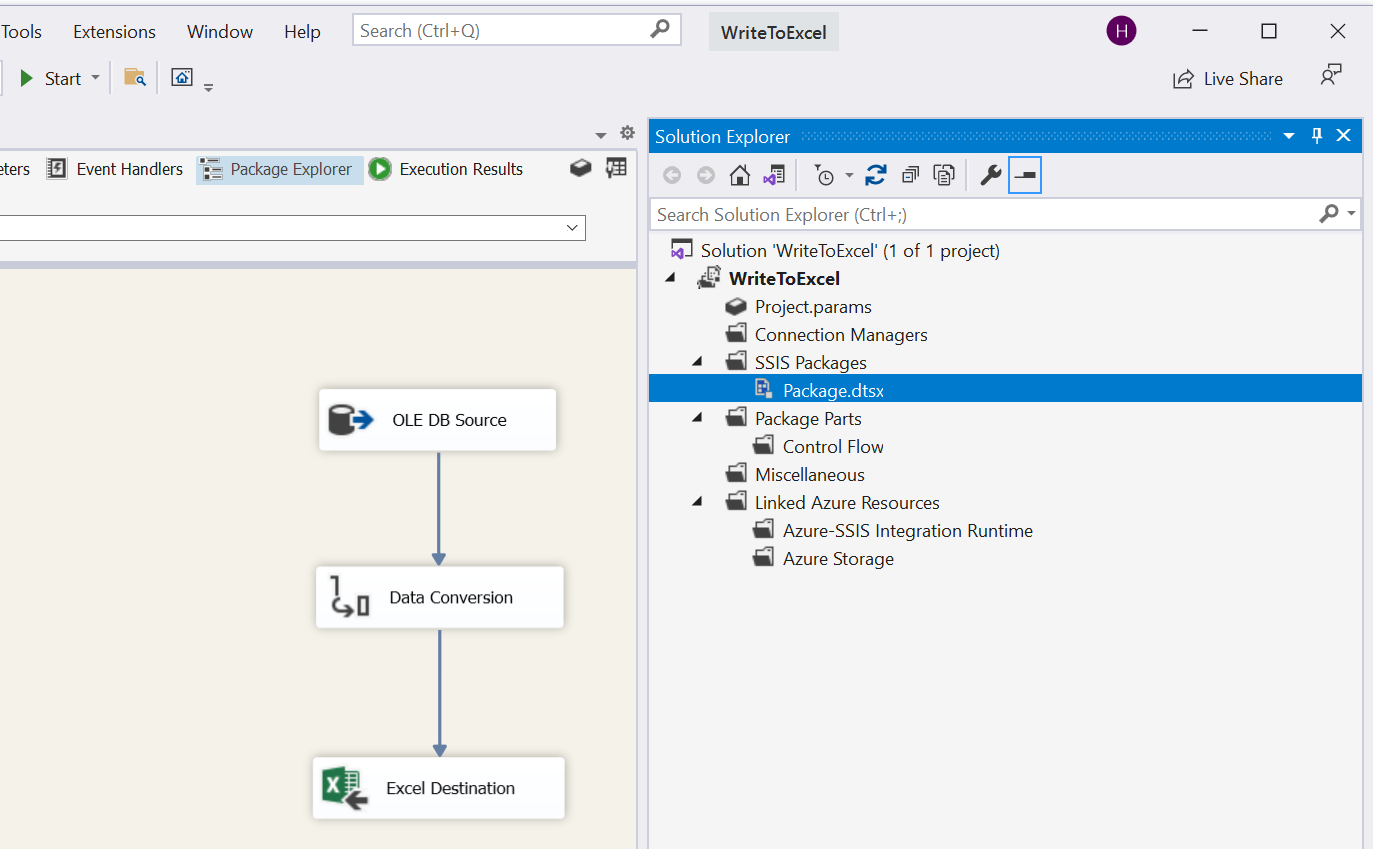Open the Tools menu
The height and width of the screenshot is (849, 1373).
point(22,32)
